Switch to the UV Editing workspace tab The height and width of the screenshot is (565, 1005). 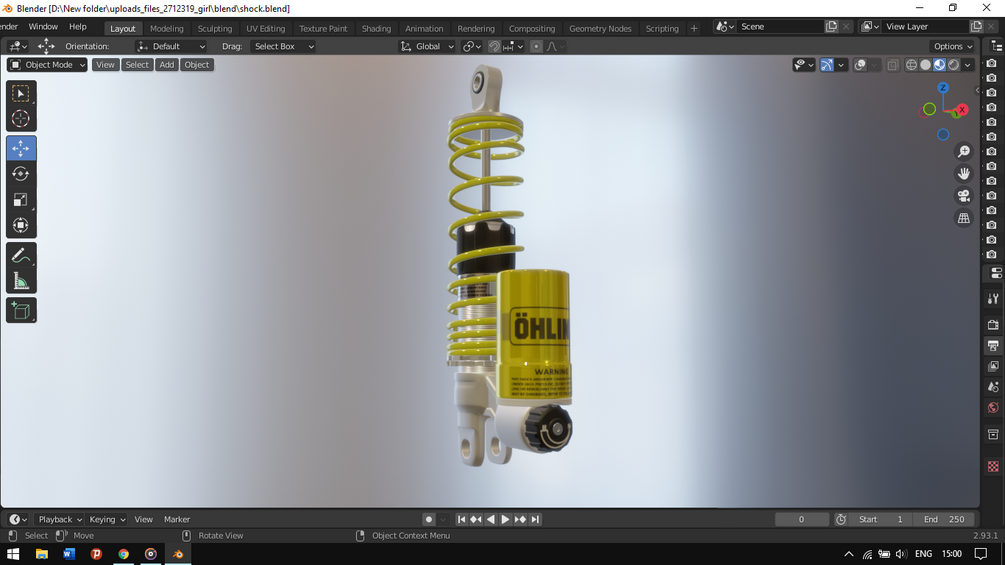click(265, 29)
